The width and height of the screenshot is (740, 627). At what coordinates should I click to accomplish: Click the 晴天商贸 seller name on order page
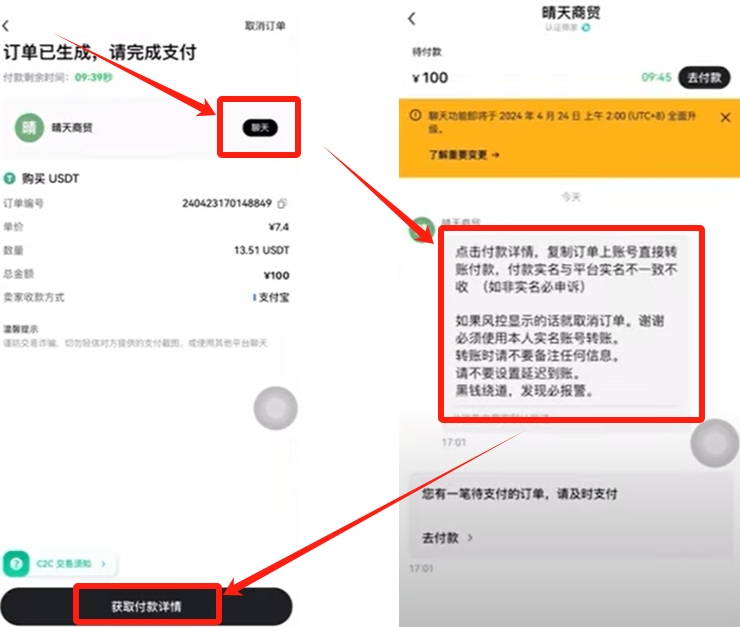[72, 127]
